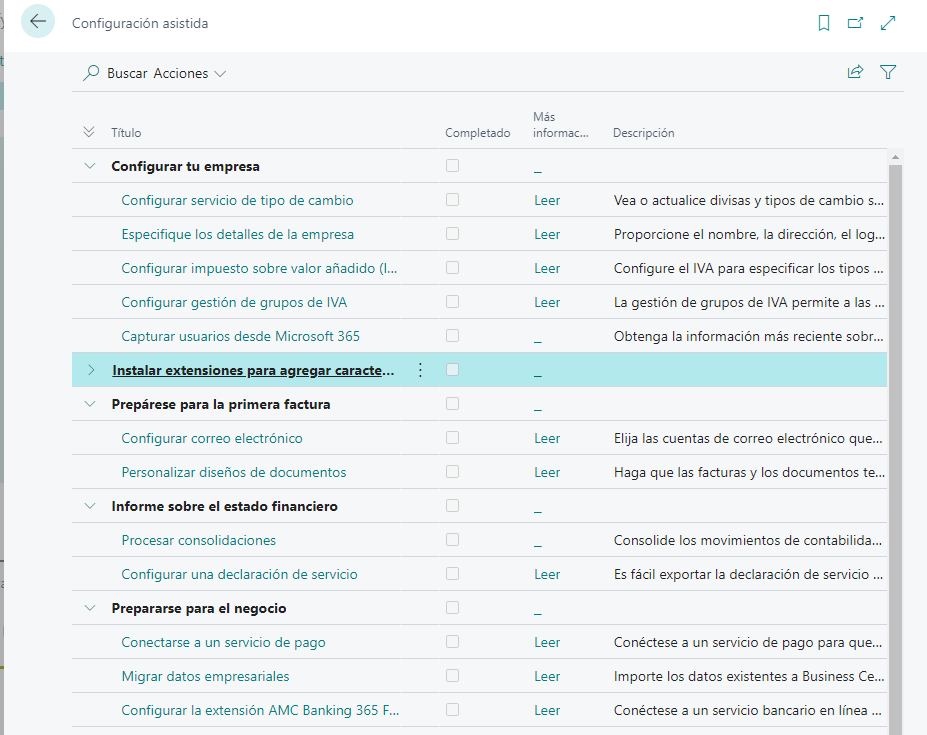Open Configurar gestión de grupos de IVA

(234, 302)
